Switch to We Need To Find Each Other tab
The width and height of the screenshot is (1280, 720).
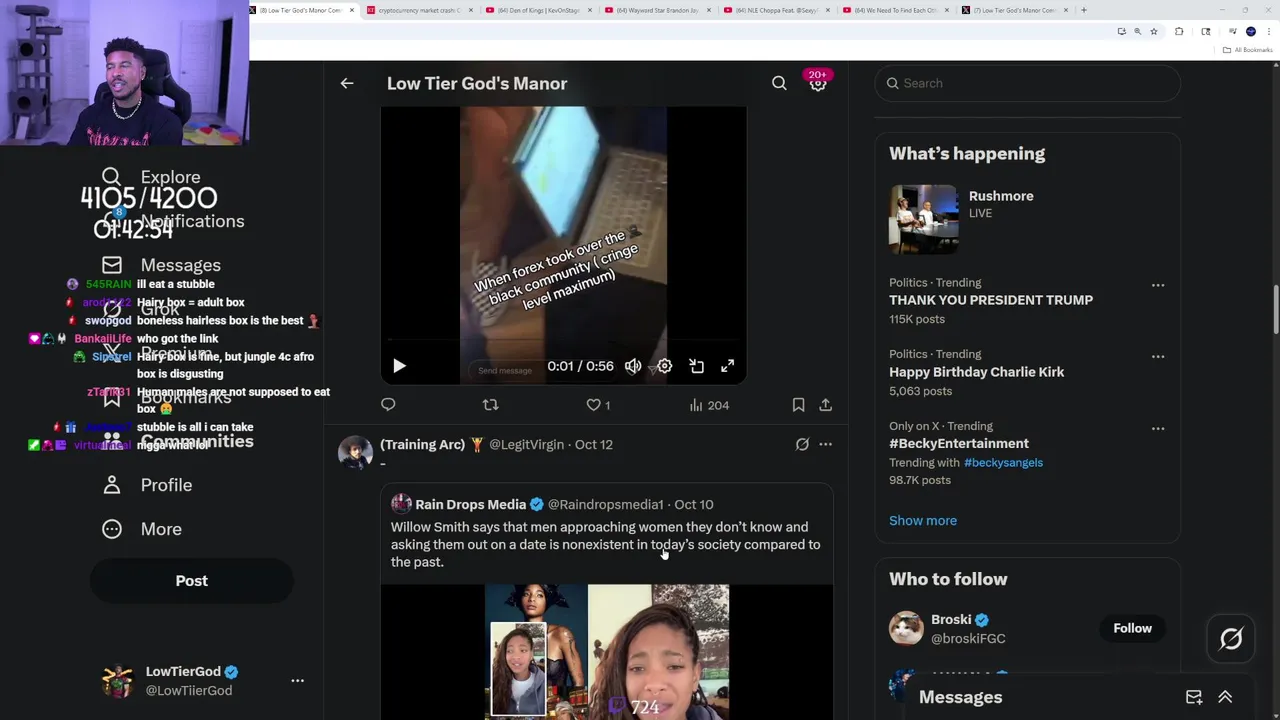coord(896,10)
